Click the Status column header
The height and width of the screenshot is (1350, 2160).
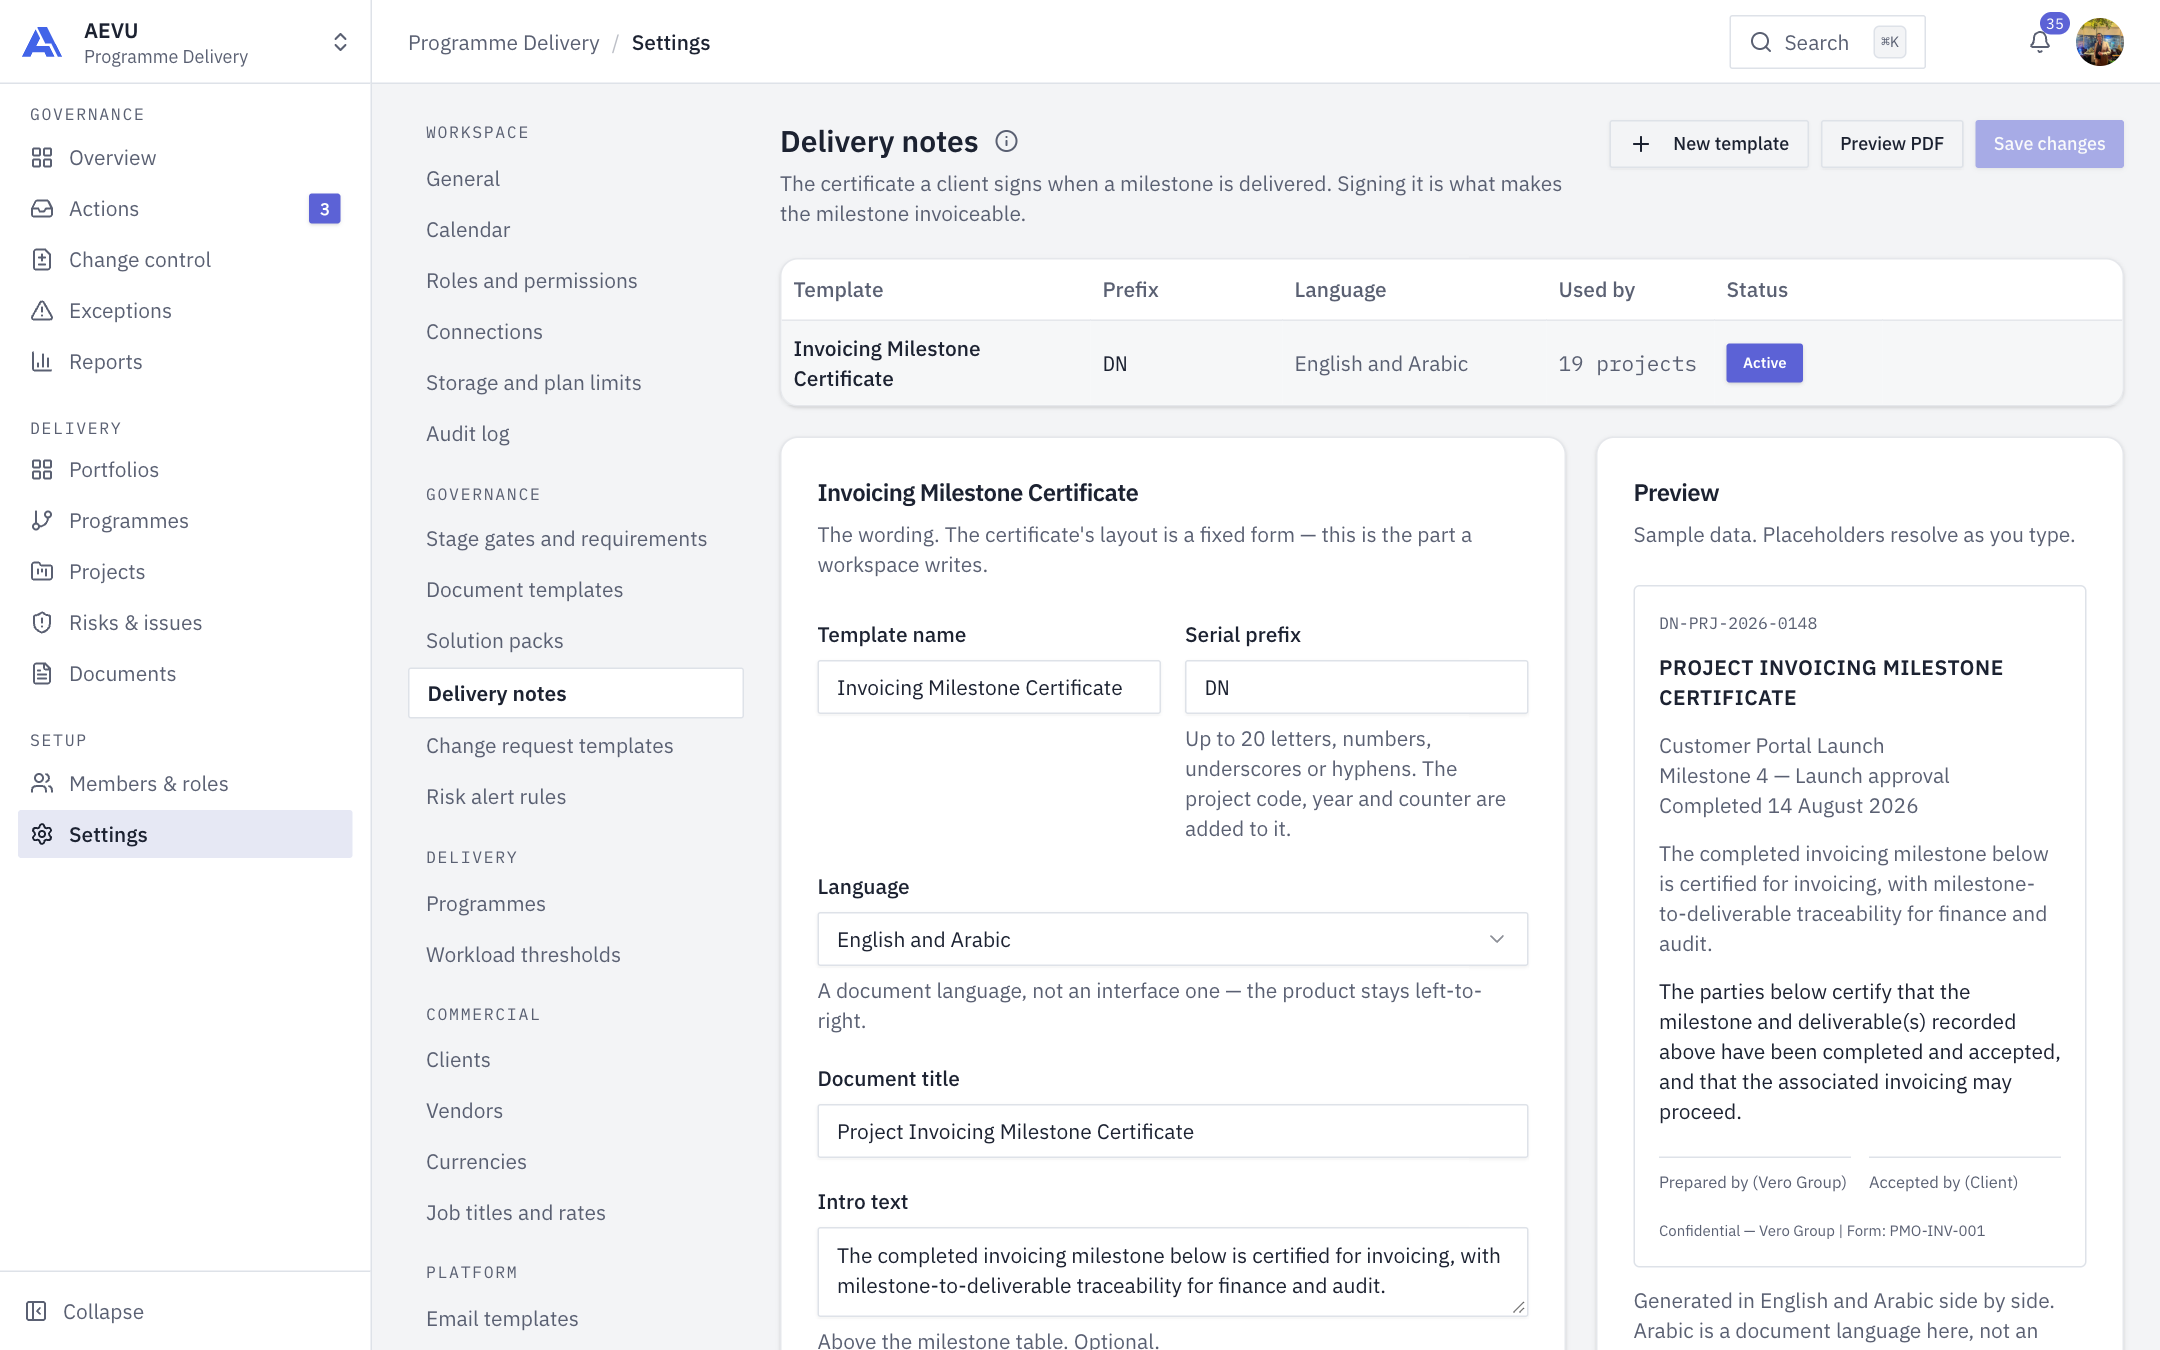tap(1757, 290)
